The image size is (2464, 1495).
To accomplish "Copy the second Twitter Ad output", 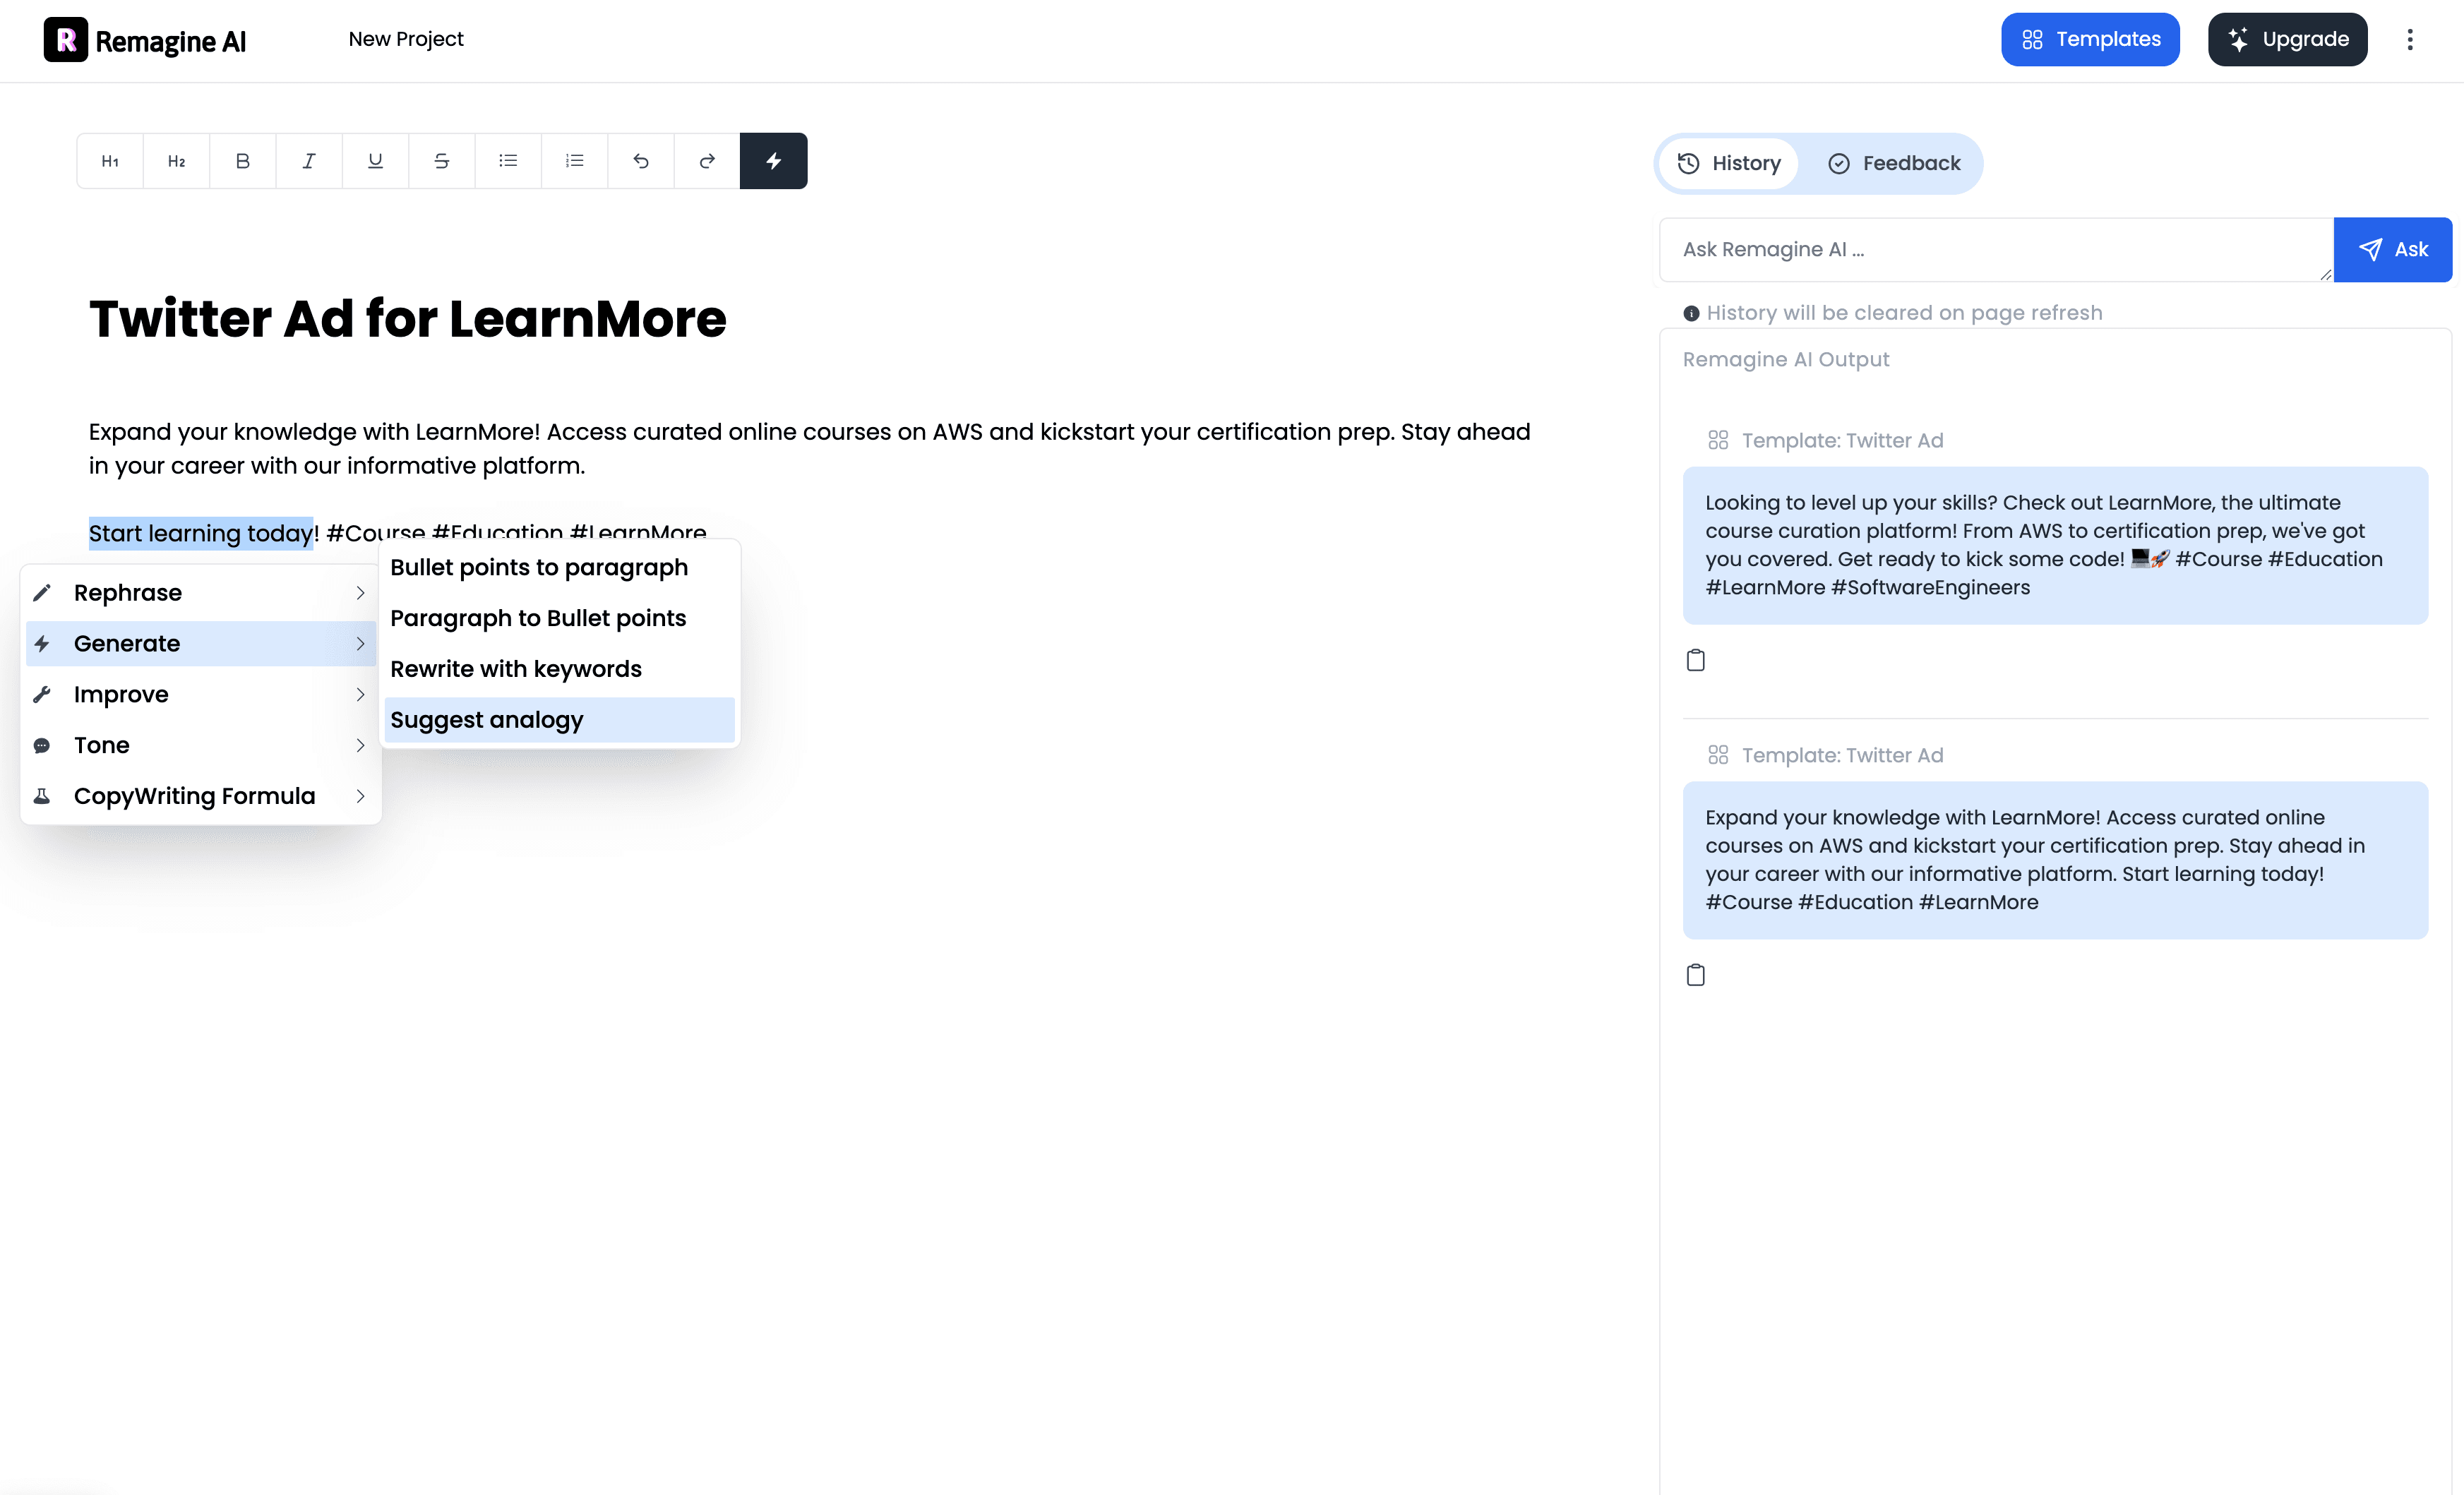I will 1696,975.
